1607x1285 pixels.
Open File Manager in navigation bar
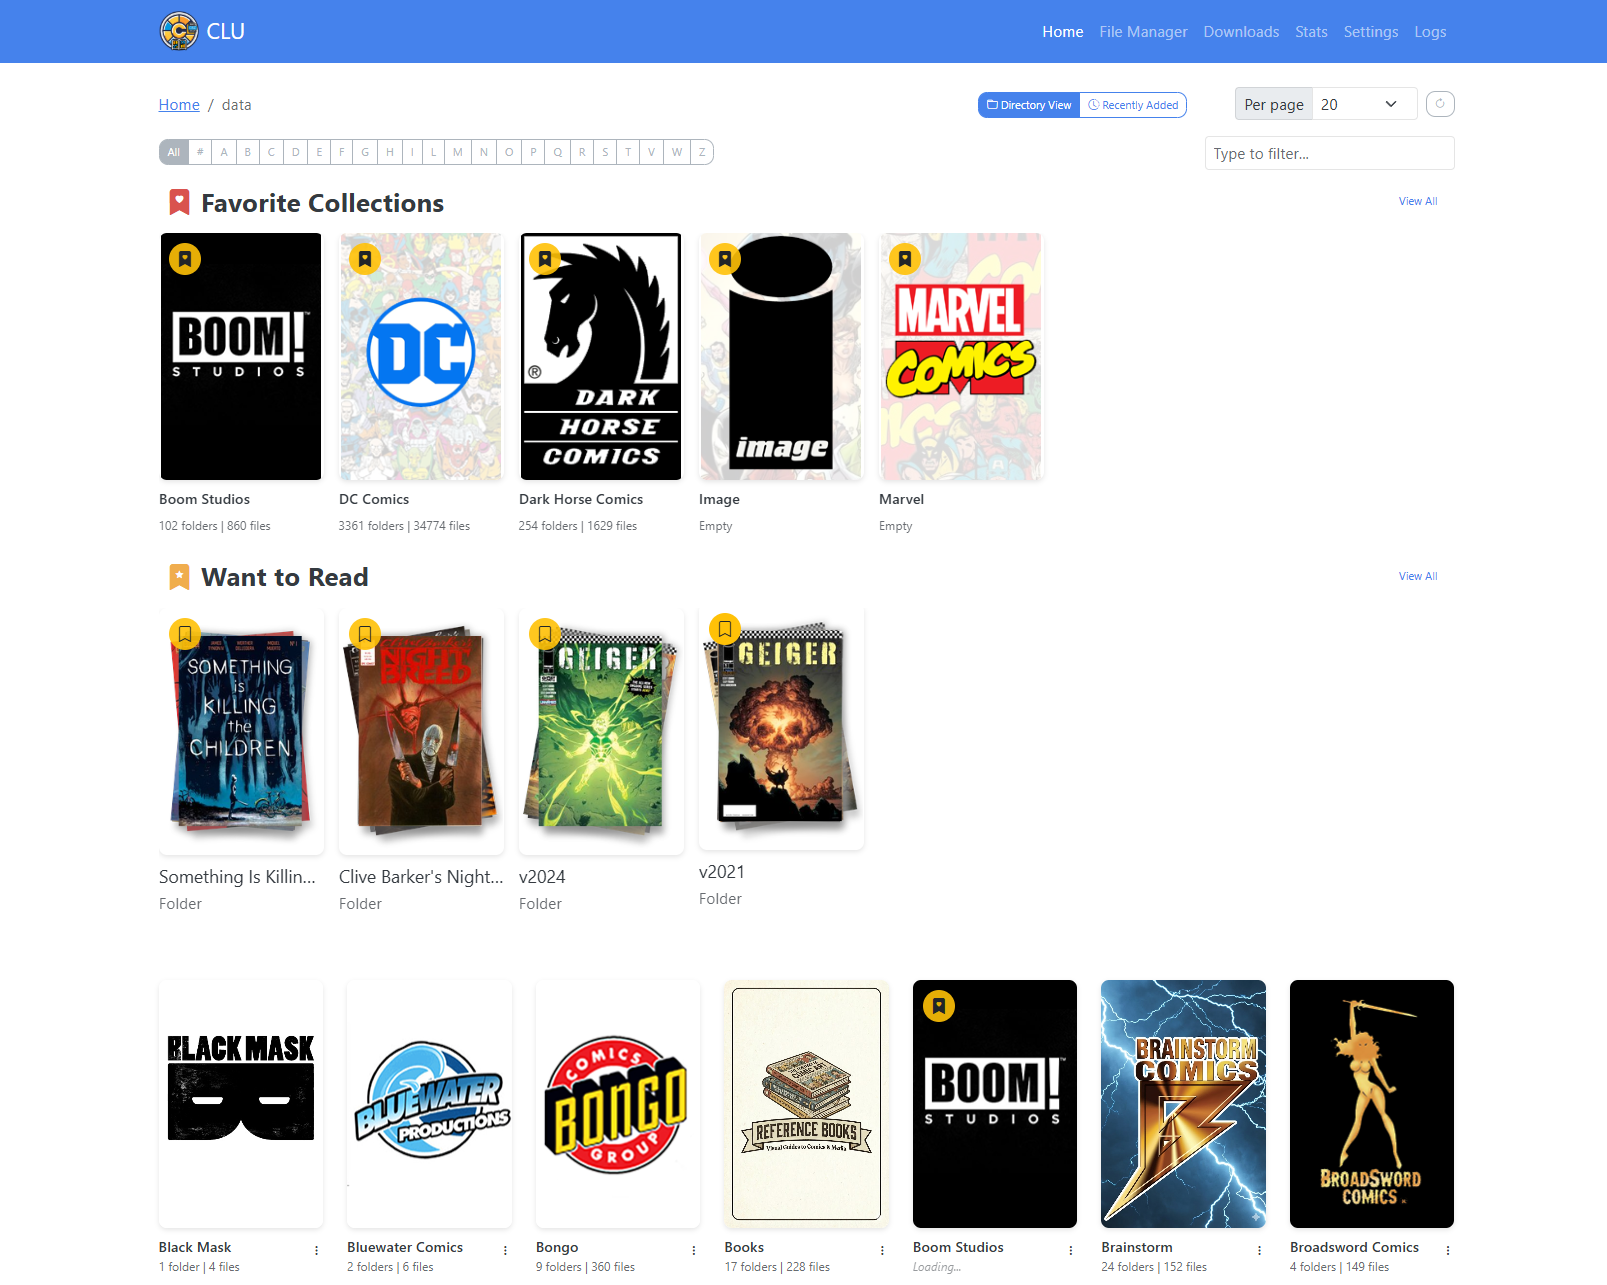[1143, 32]
